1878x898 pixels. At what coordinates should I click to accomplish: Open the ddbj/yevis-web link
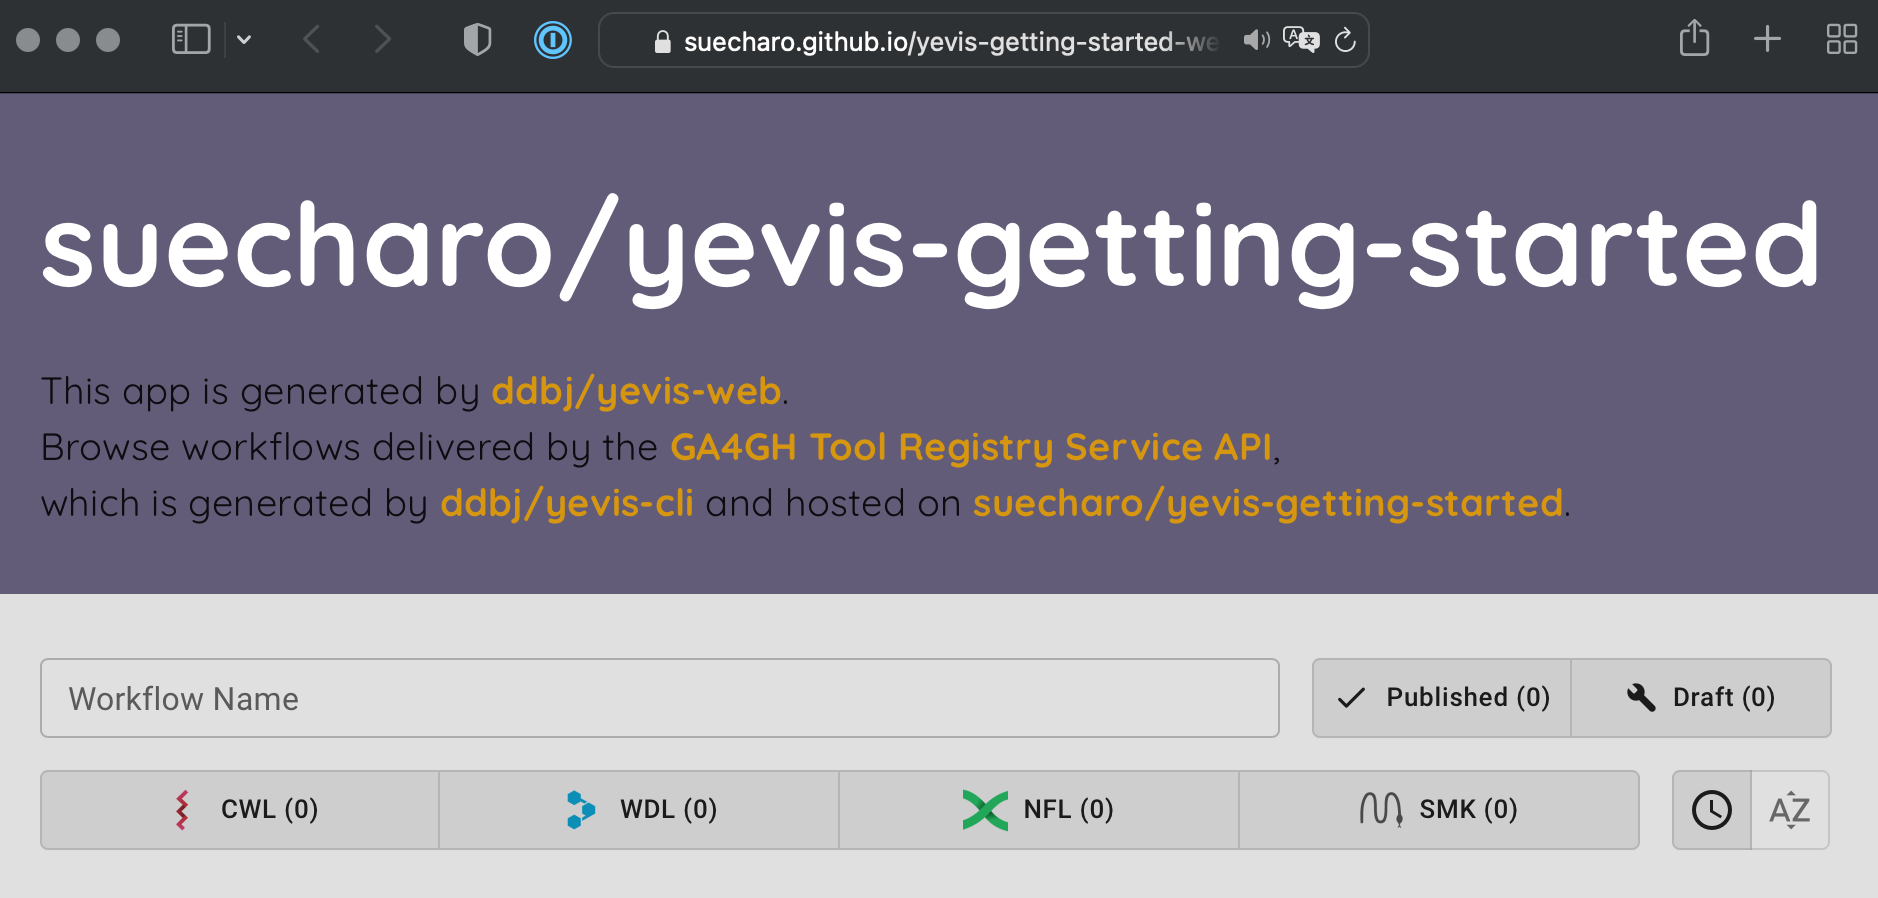(x=636, y=391)
